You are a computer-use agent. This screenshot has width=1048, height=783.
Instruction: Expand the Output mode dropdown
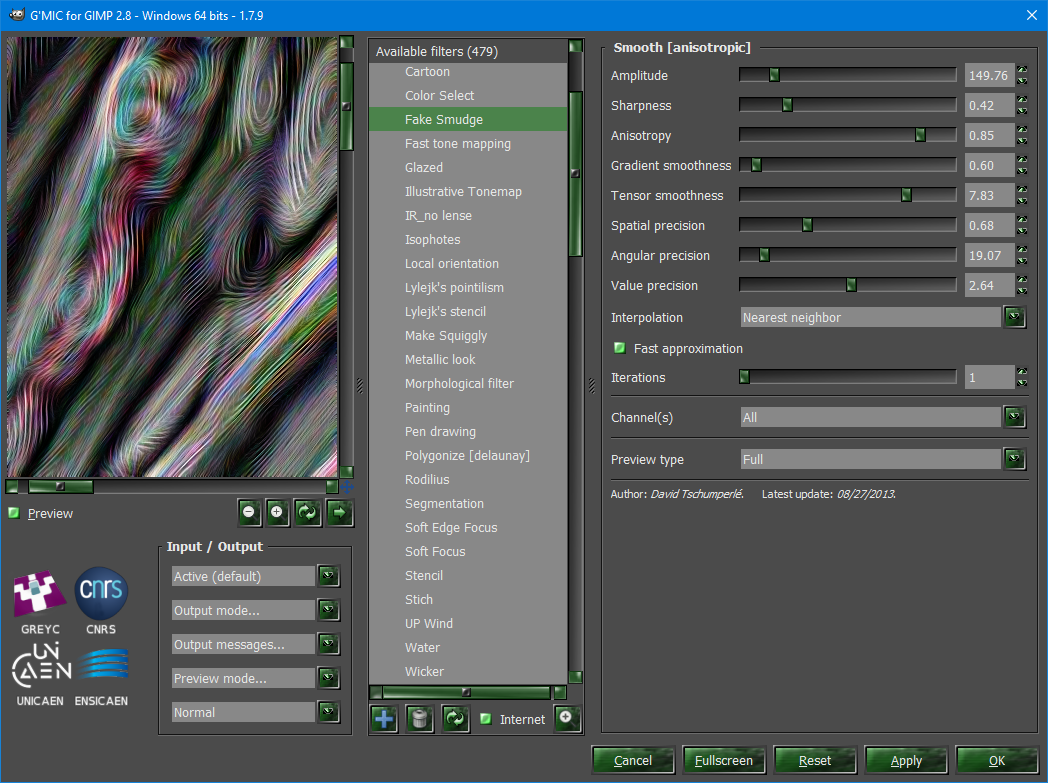pos(328,610)
